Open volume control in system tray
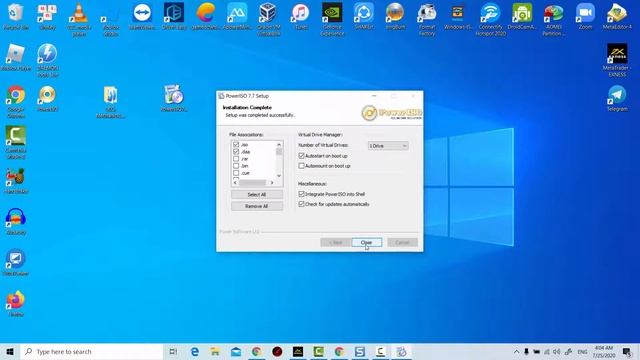Screen dimensions: 640x360 pyautogui.click(x=557, y=351)
